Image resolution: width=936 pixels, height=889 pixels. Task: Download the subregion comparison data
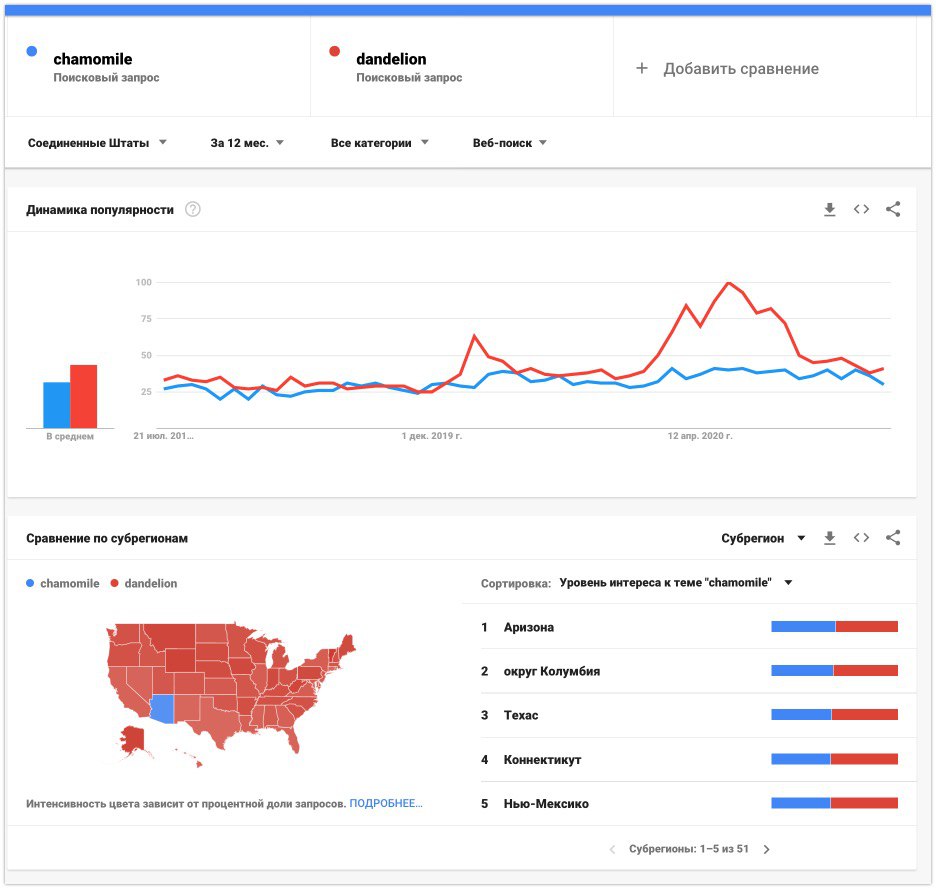[x=829, y=538]
